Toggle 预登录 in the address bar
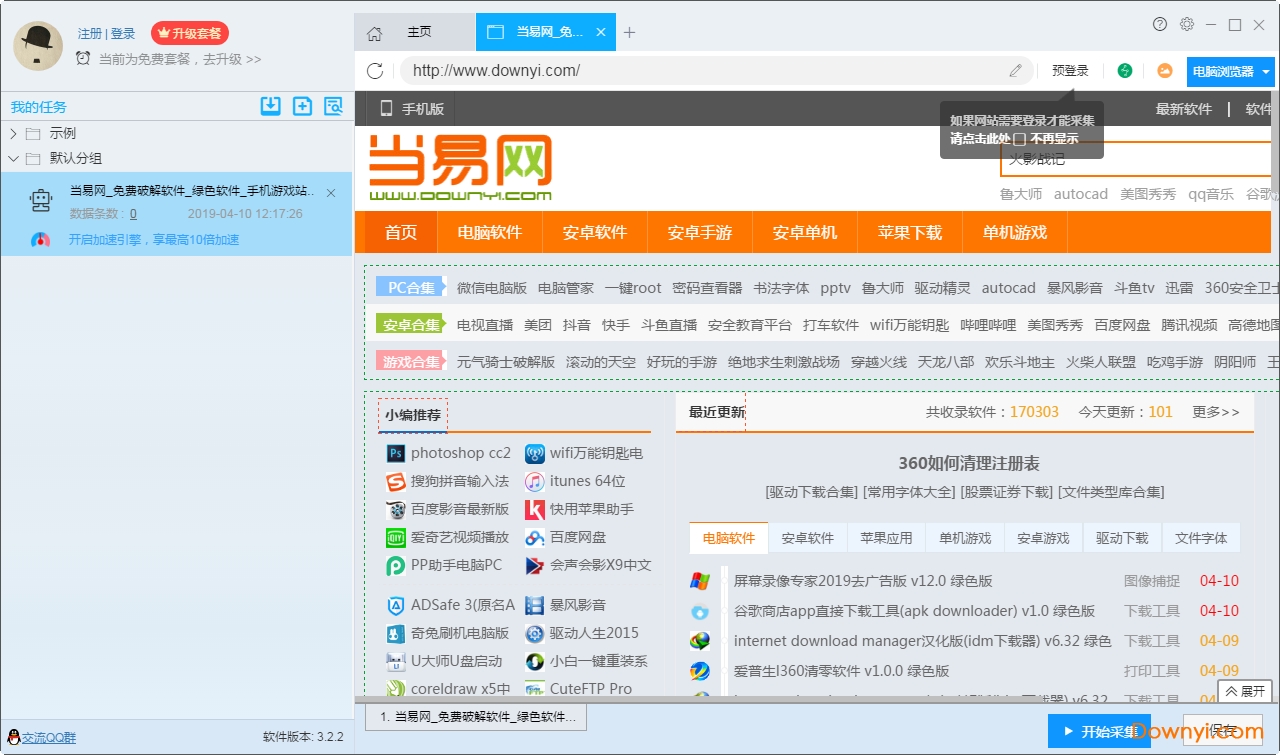This screenshot has height=755, width=1280. tap(1069, 71)
